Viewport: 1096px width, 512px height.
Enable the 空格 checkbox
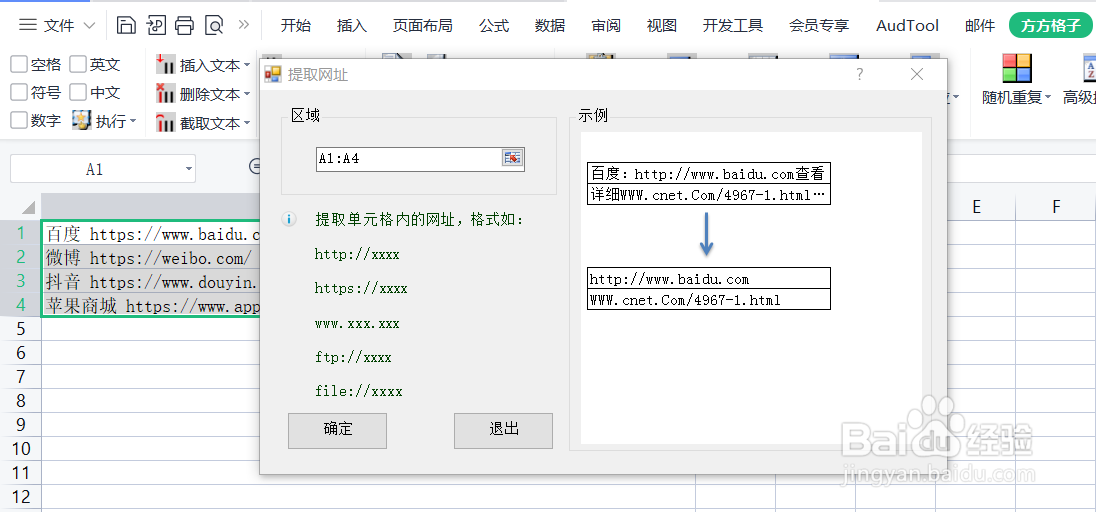(x=19, y=65)
